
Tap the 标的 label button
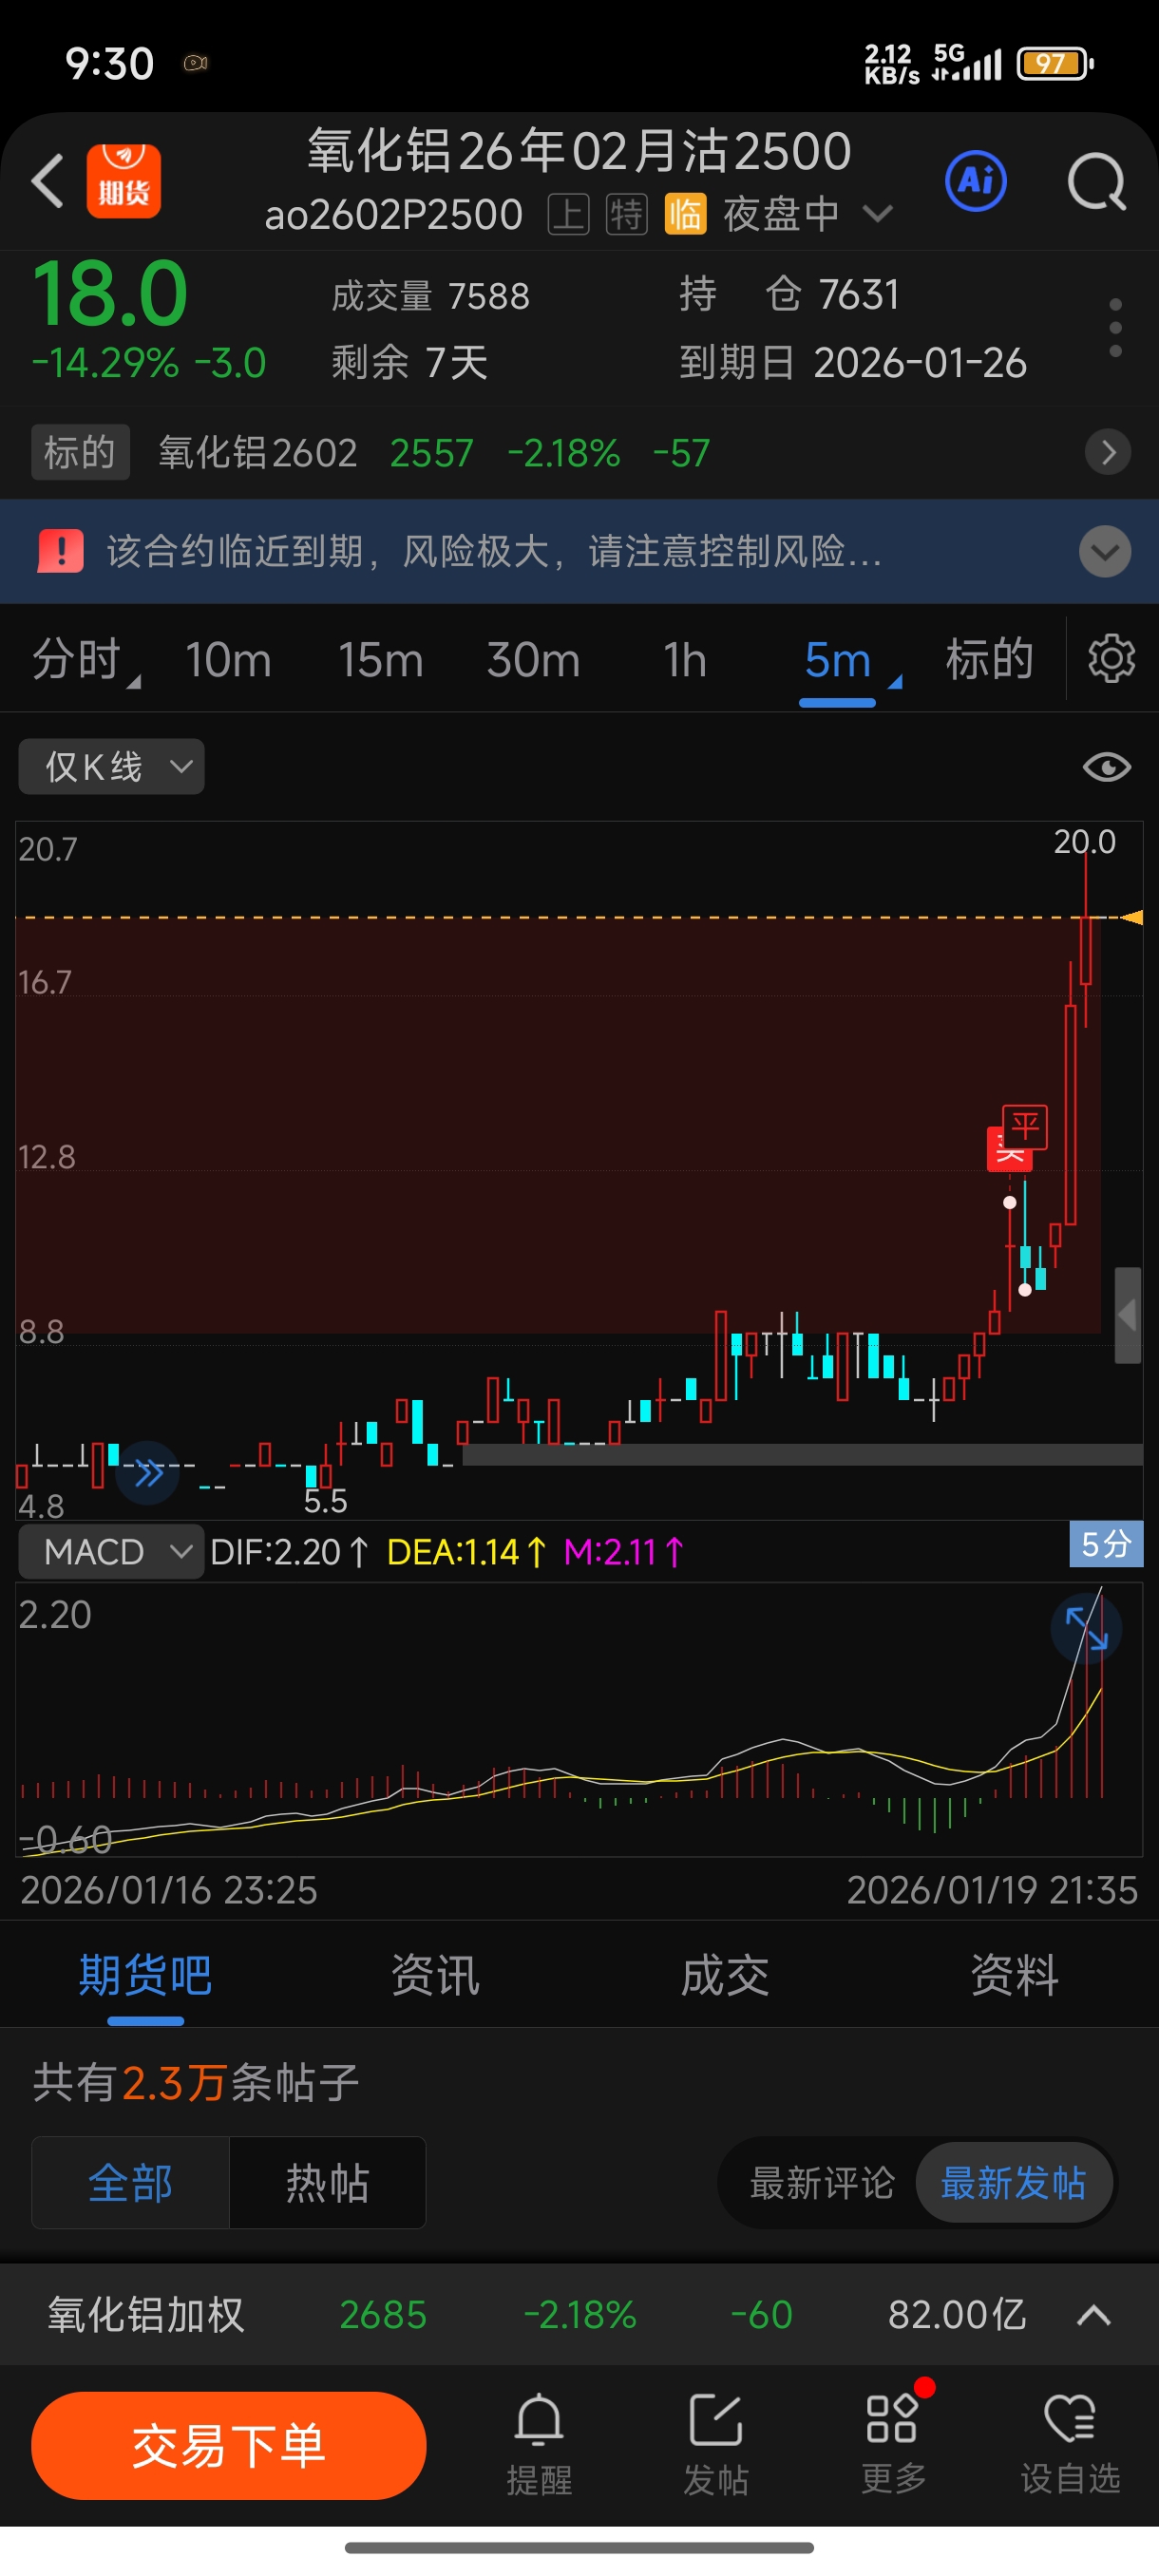coord(80,453)
